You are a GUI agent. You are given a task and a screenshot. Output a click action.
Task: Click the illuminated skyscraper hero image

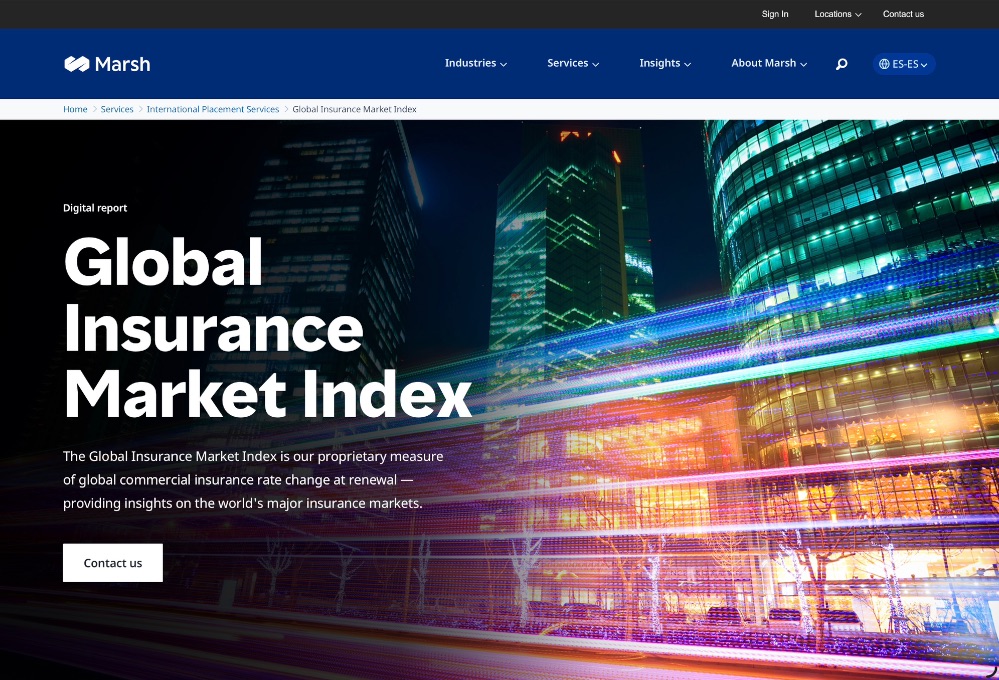click(750, 350)
